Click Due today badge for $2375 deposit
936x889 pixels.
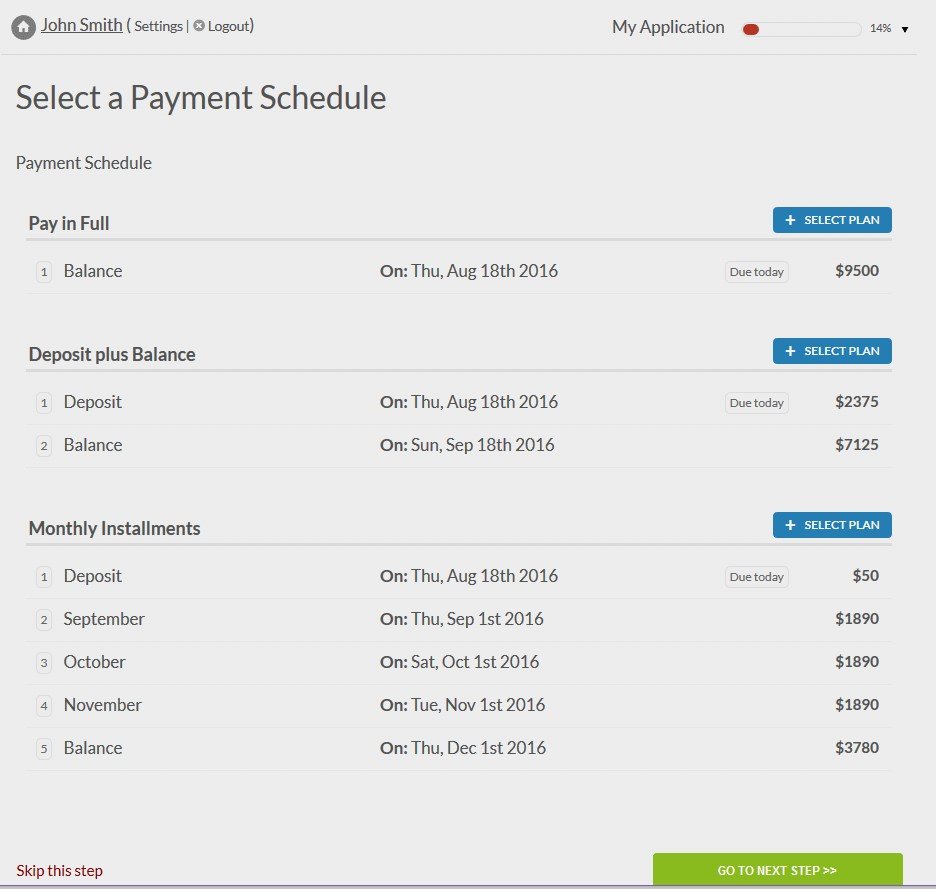coord(756,403)
